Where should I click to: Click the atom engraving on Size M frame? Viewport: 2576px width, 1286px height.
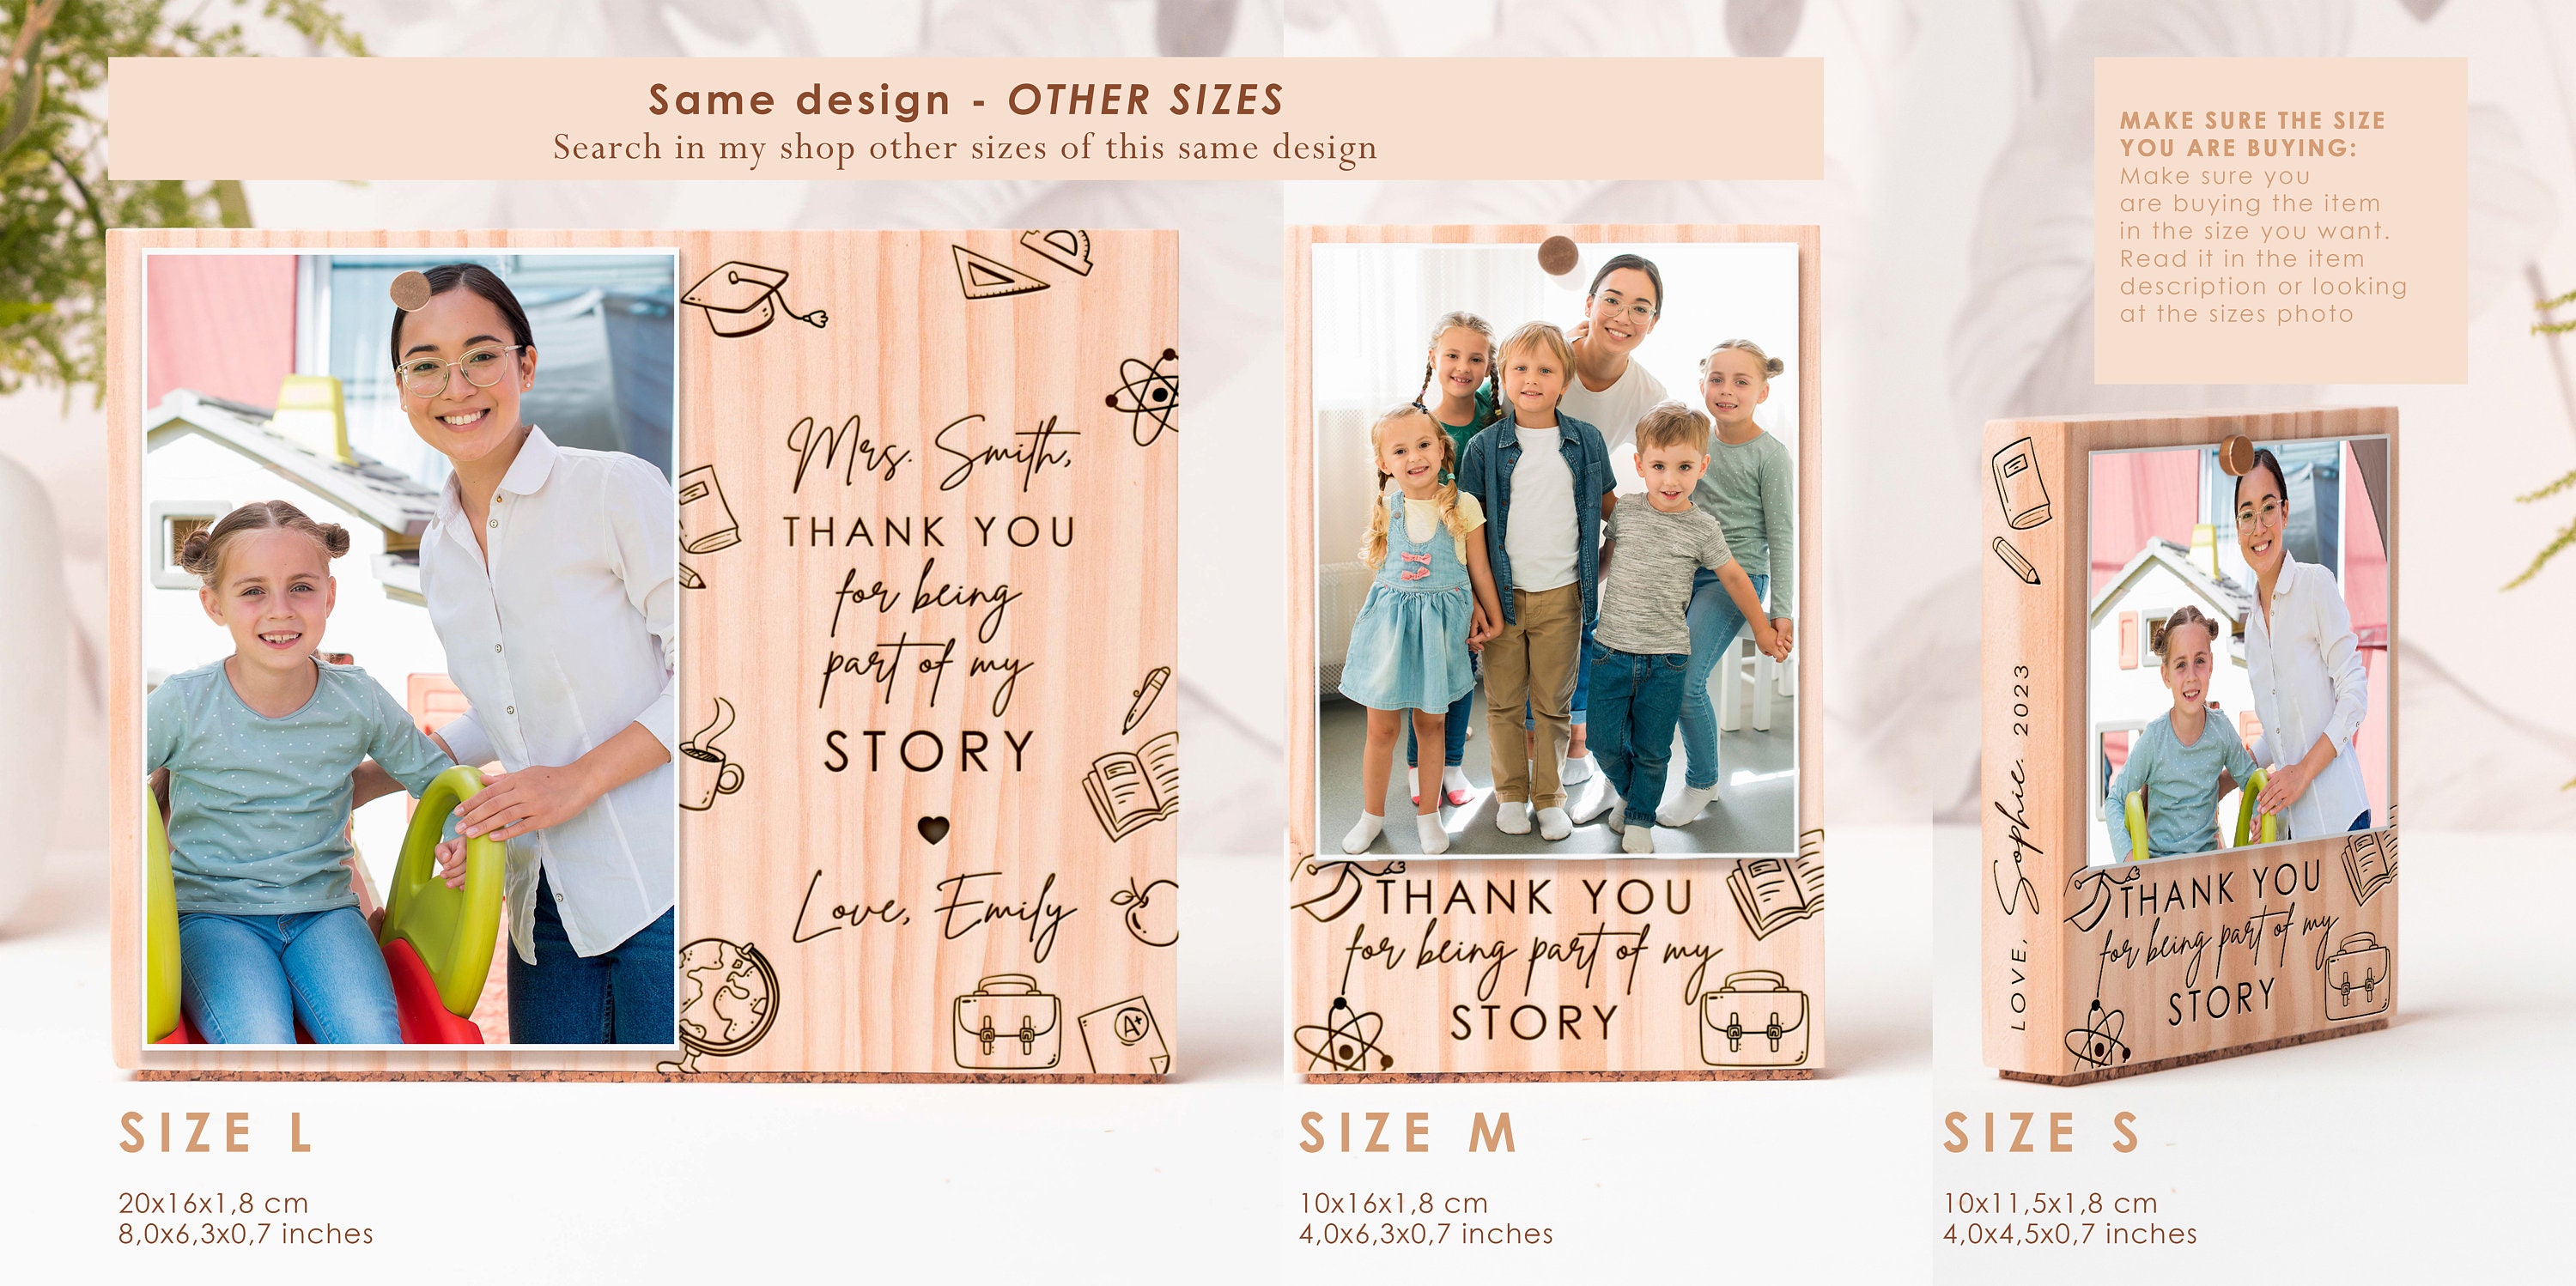(x=1342, y=1034)
